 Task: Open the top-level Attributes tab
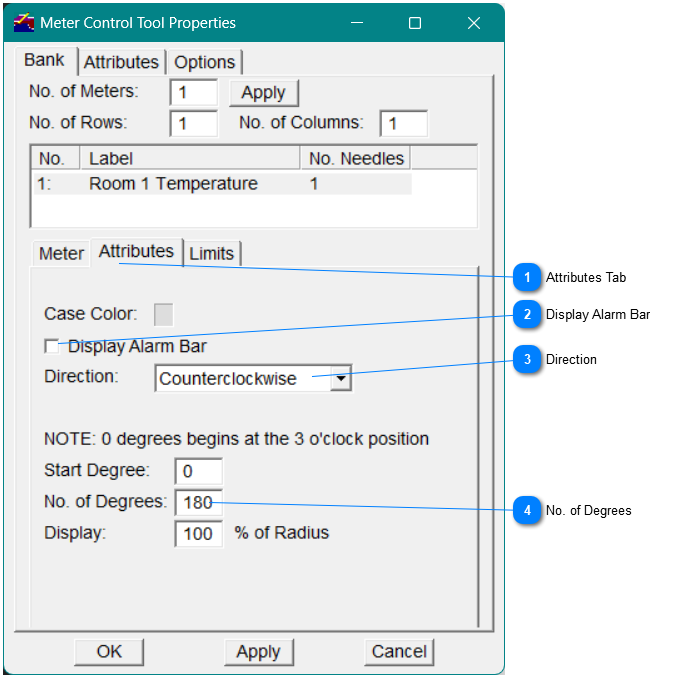[121, 62]
